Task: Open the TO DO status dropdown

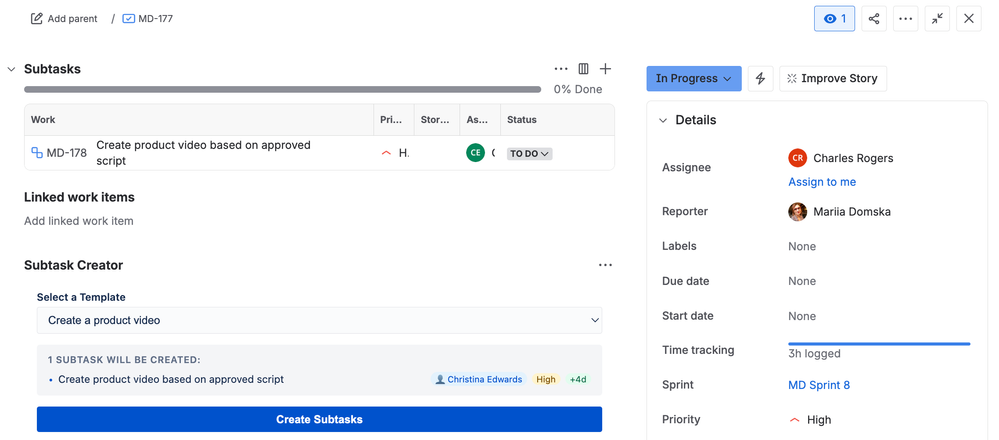Action: (529, 153)
